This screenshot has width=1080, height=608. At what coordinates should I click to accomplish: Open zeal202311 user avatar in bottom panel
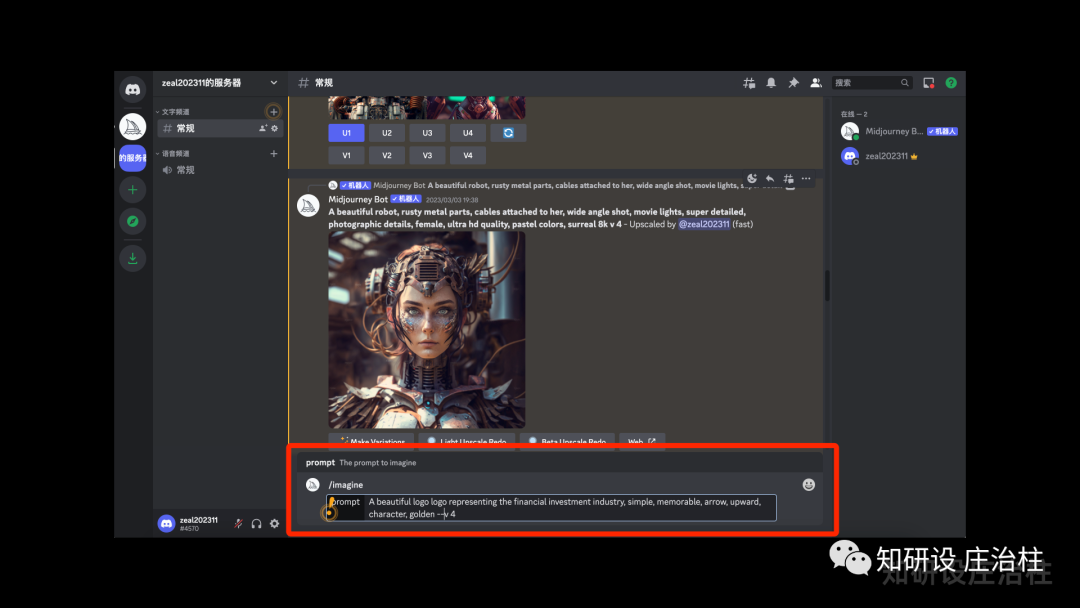[x=166, y=523]
